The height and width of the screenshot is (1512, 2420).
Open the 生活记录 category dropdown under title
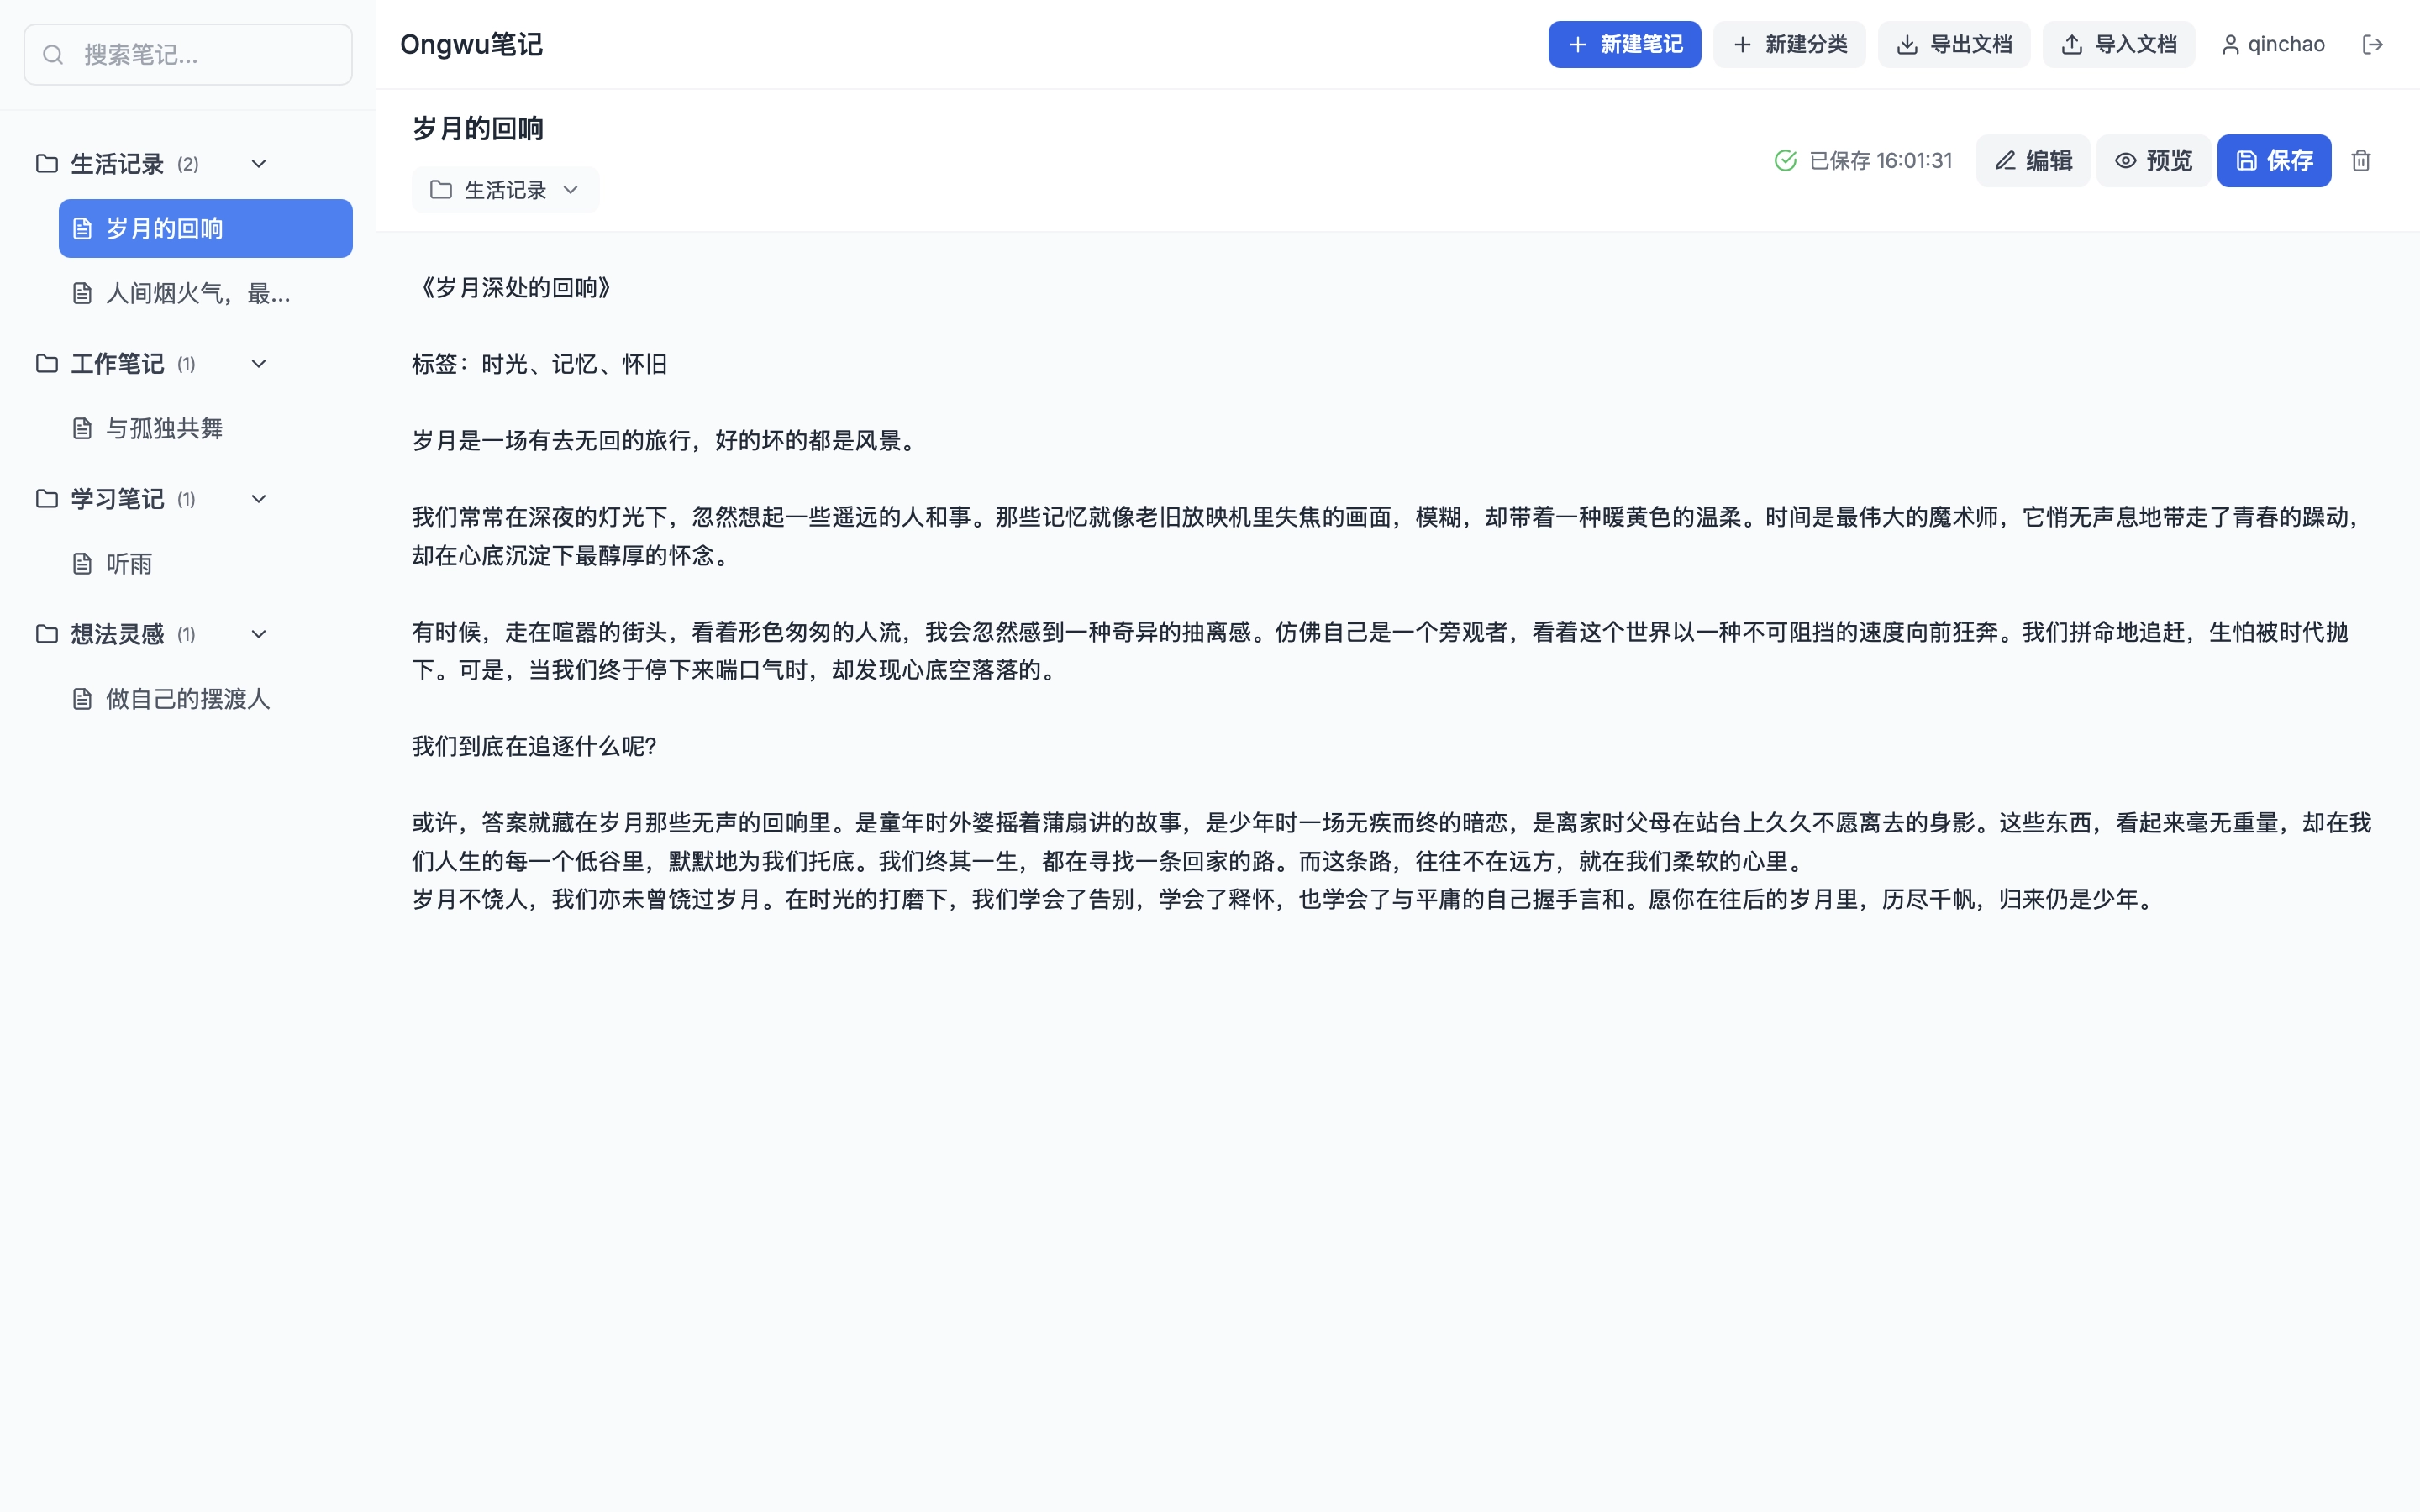505,190
